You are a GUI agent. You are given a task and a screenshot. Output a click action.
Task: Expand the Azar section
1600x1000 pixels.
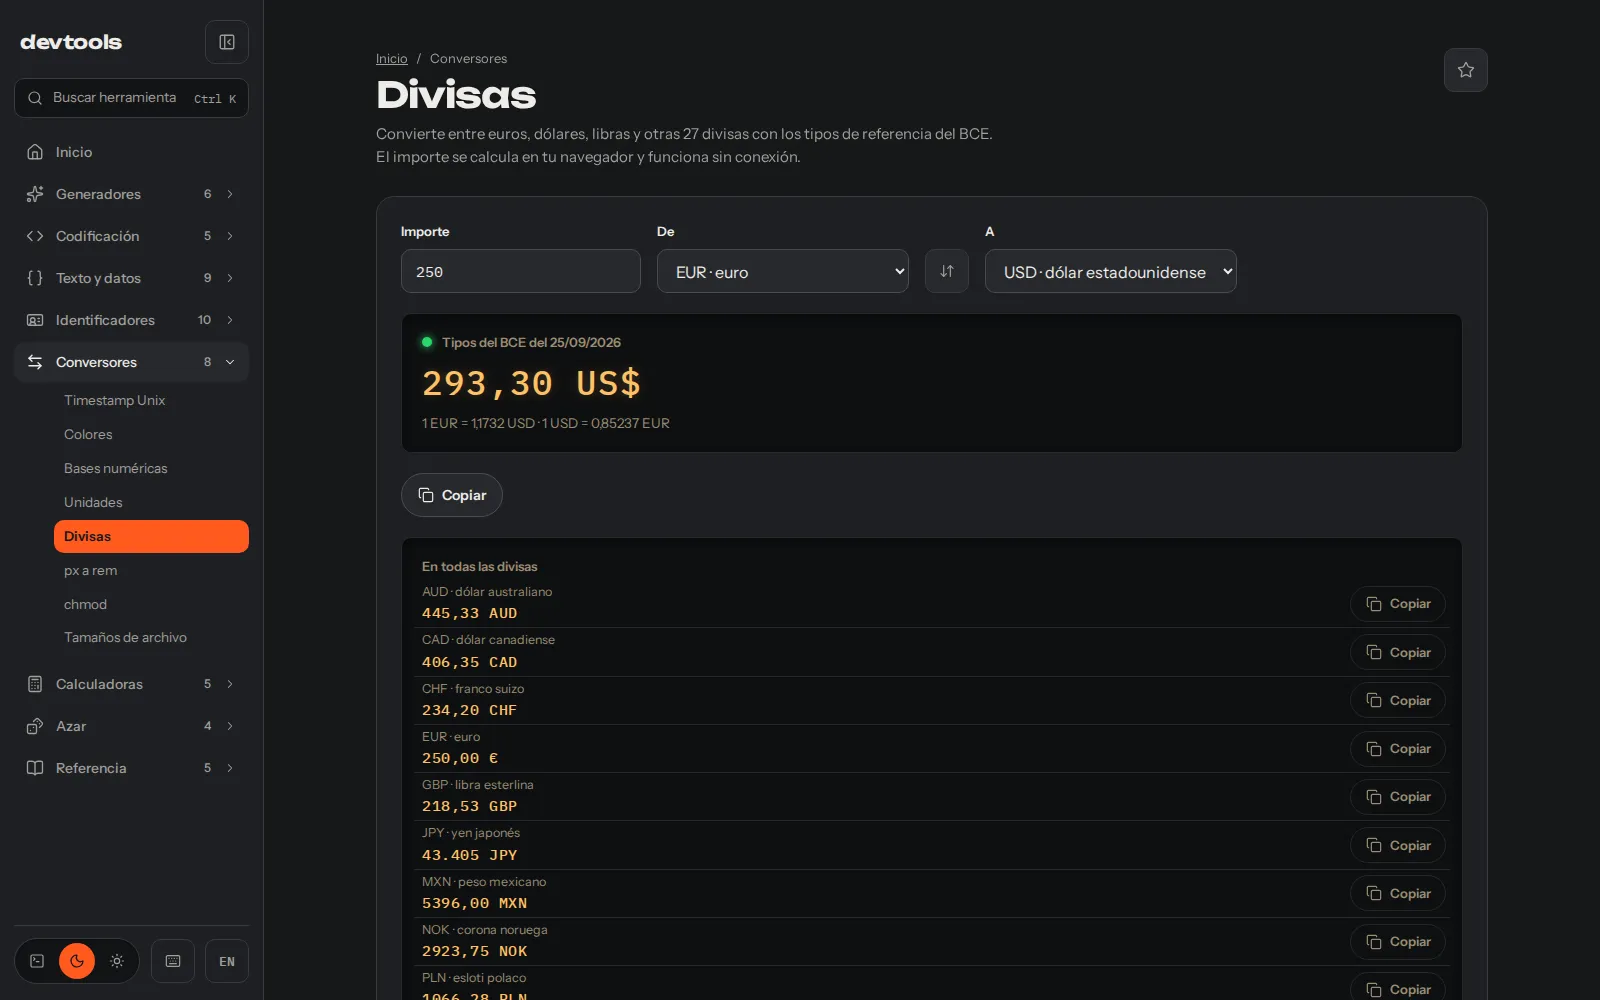tap(131, 726)
